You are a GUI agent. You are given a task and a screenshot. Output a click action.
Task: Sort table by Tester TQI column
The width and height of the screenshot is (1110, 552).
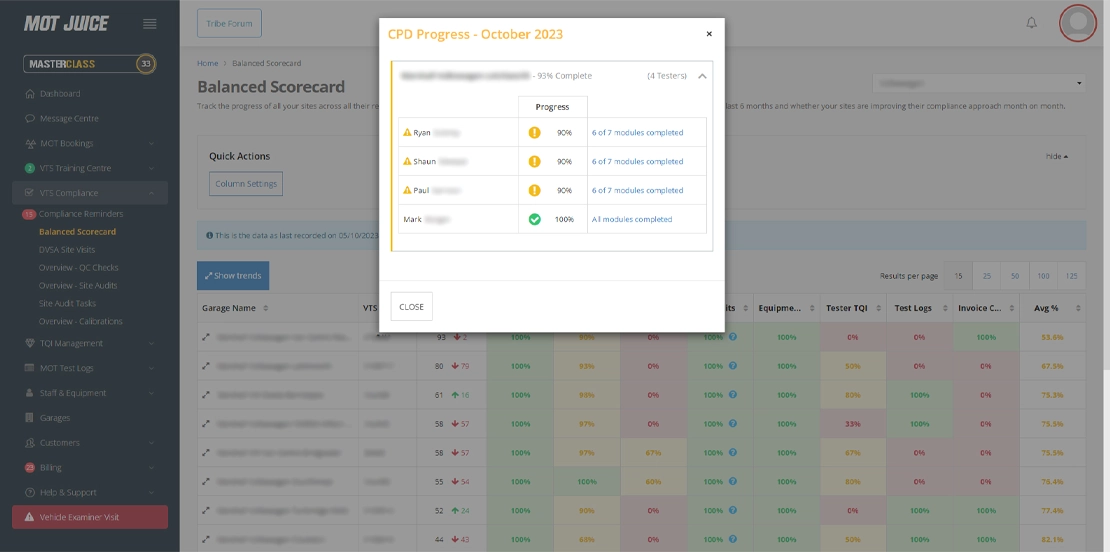853,309
